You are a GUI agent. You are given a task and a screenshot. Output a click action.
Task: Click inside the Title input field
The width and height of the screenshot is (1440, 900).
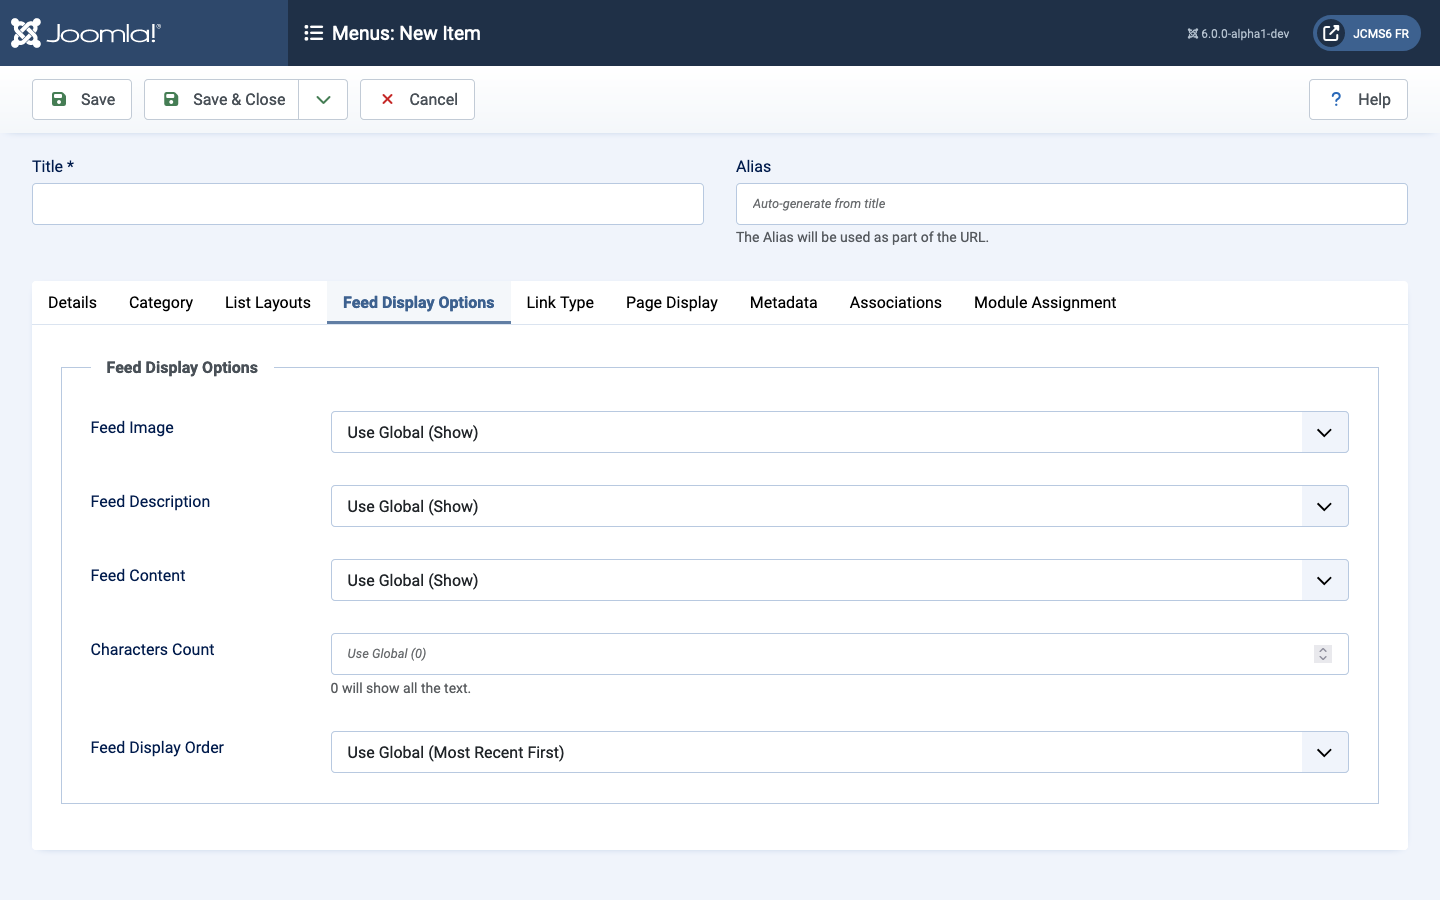pyautogui.click(x=367, y=204)
